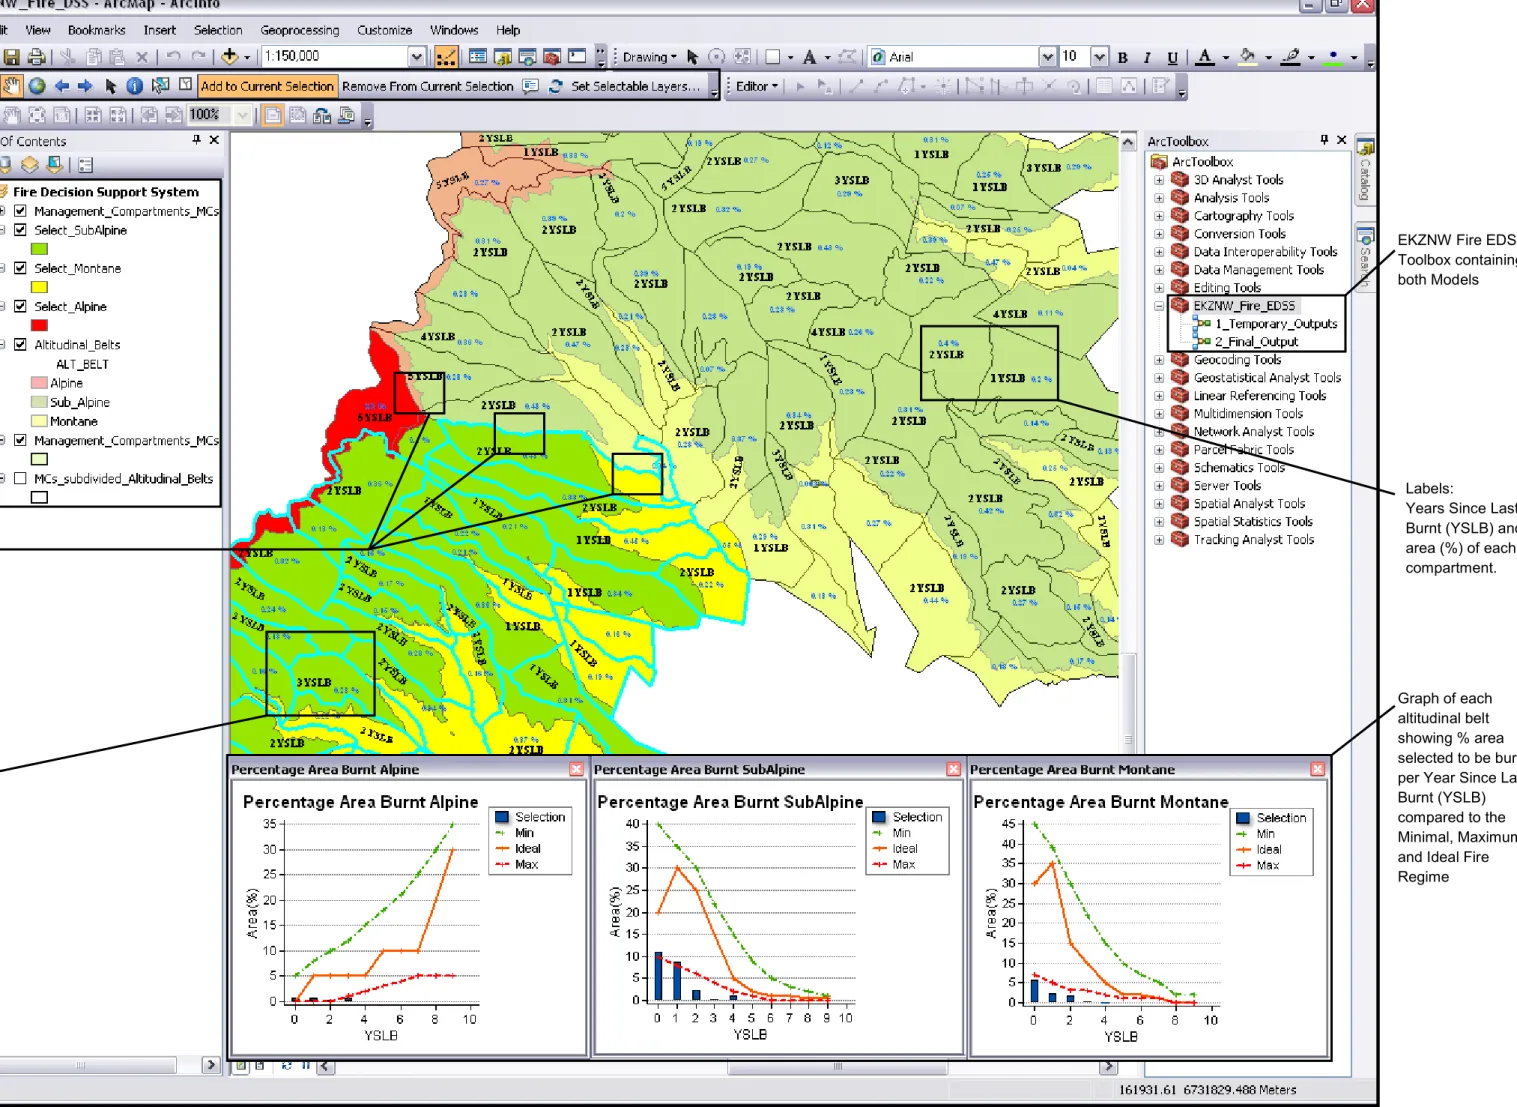The image size is (1517, 1107).
Task: Open the Catalog side tab icon
Action: (1365, 149)
